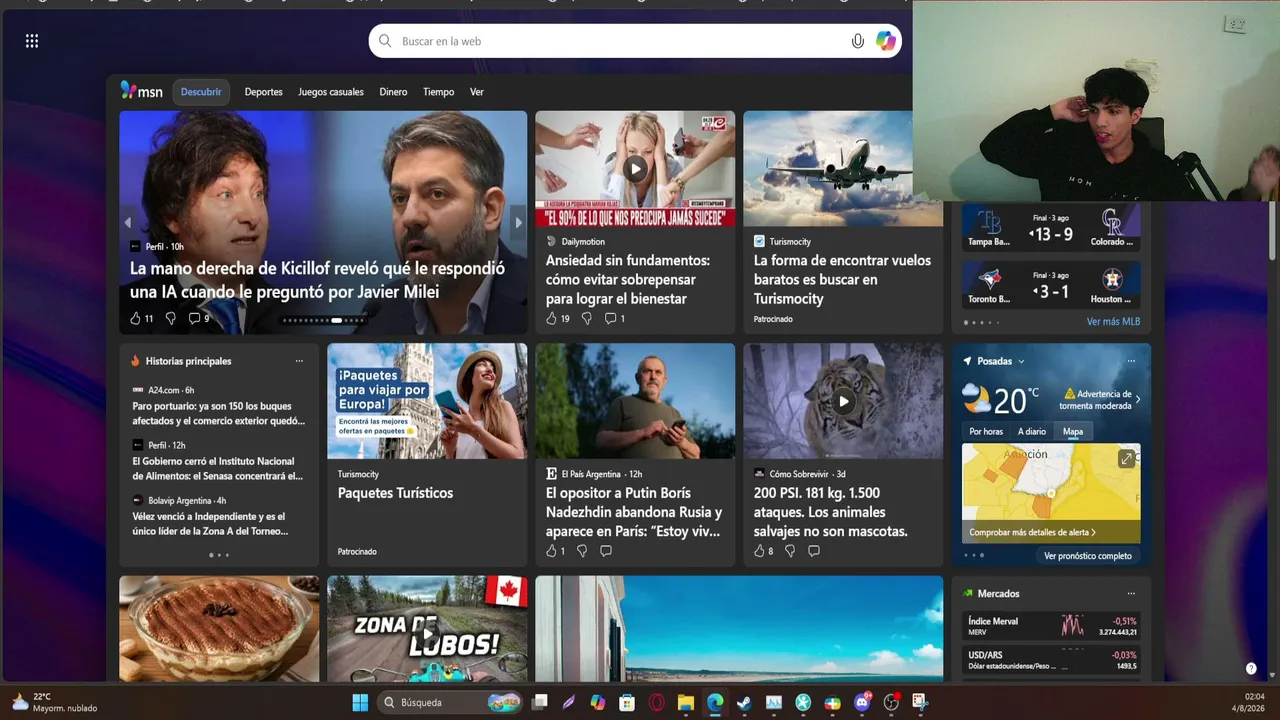Open Copilot from the search bar

[886, 41]
